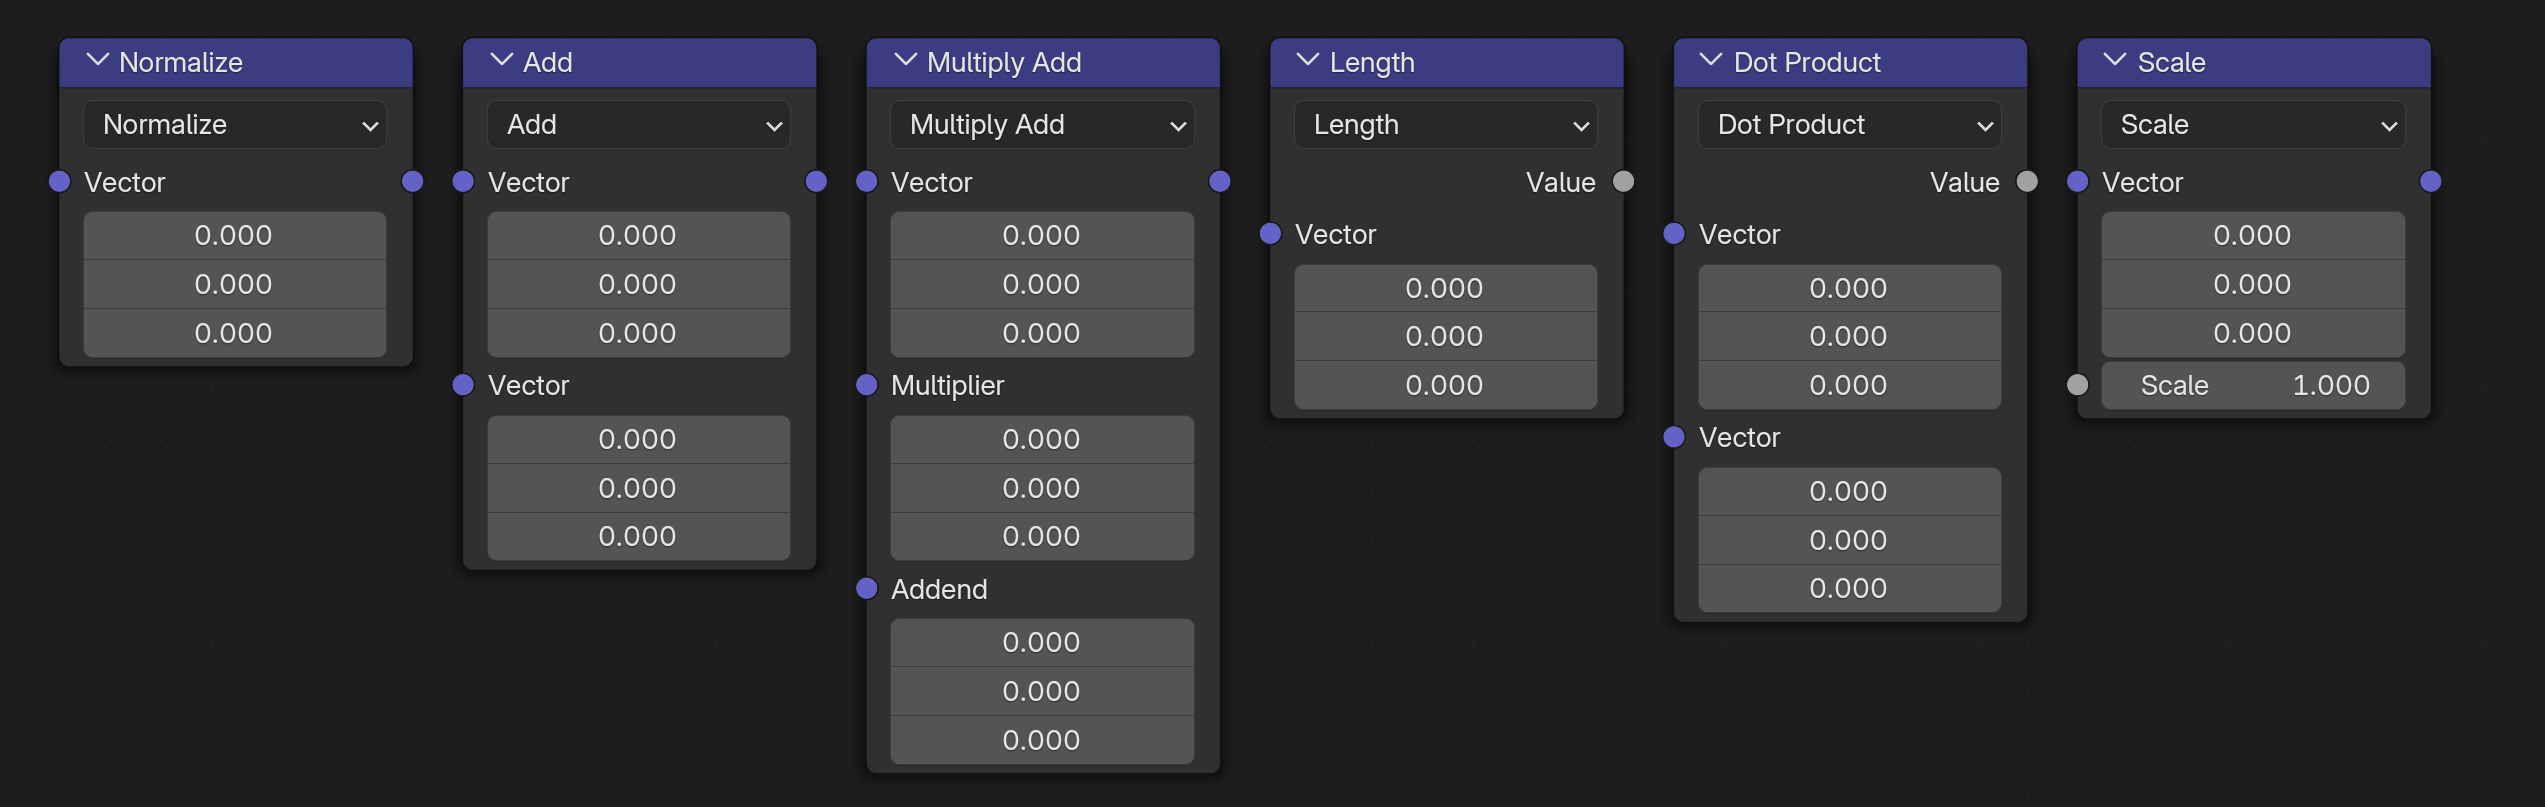Collapse the Add node using its header chevron

click(x=502, y=61)
